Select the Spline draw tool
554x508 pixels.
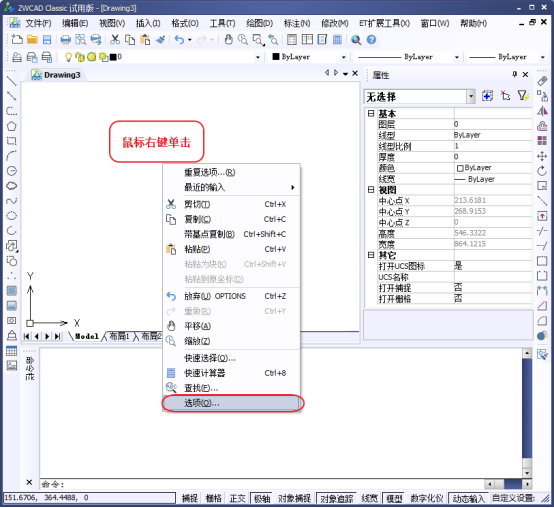coord(12,201)
